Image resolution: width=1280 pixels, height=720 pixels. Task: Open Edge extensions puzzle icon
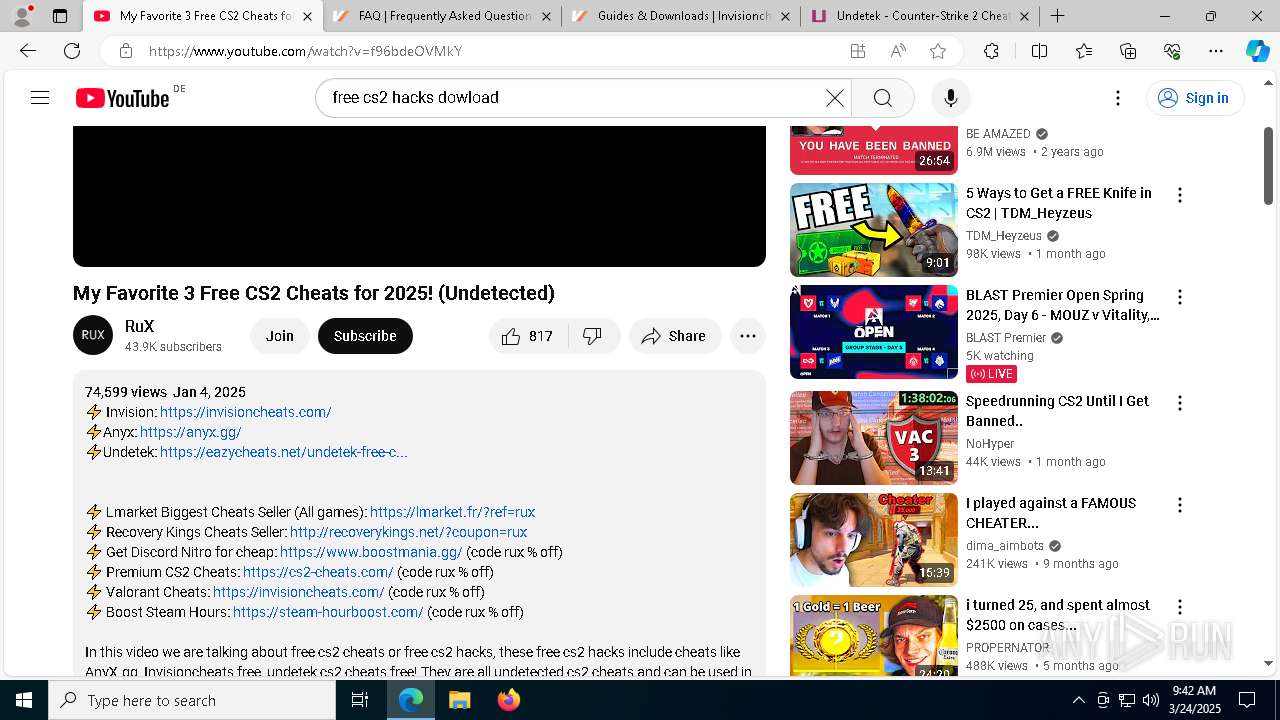991,51
